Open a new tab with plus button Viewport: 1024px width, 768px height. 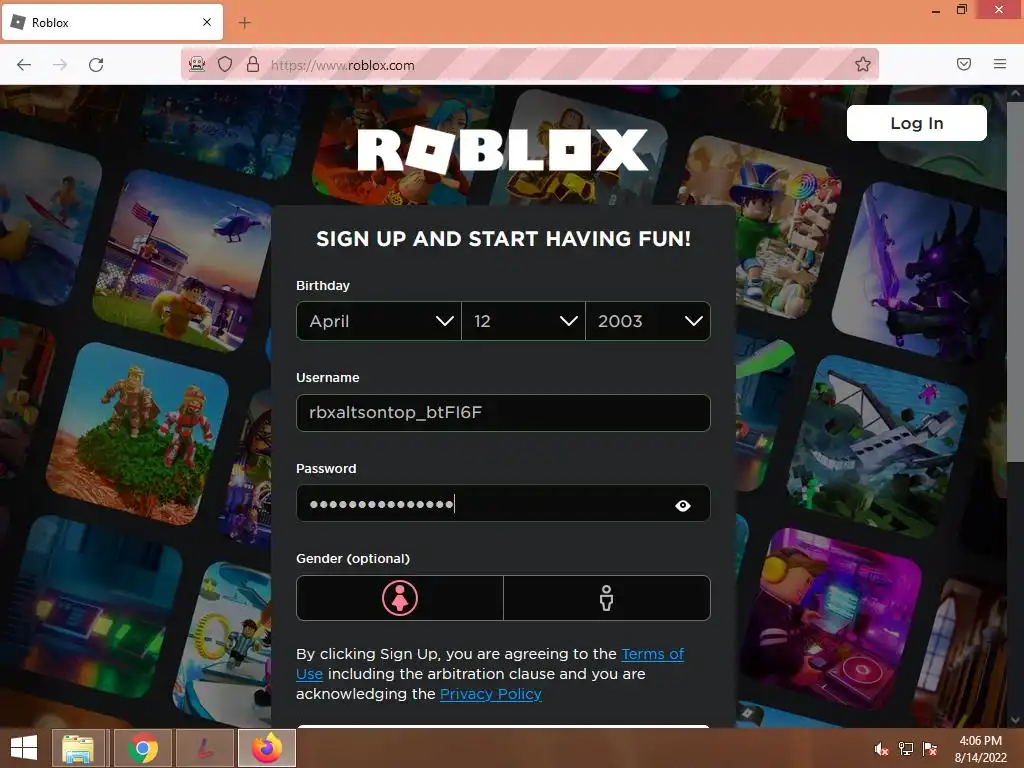coord(244,23)
